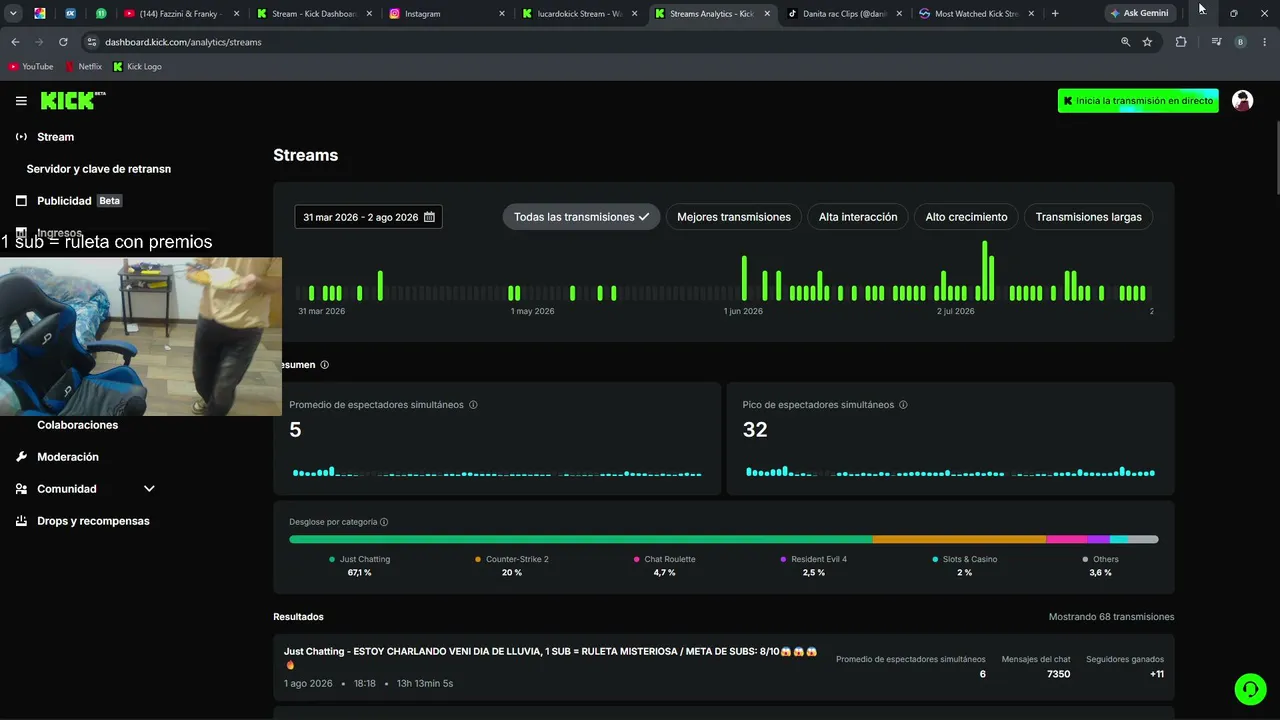Click the webcam overlay thumbnail
This screenshot has height=720, width=1280.
coord(141,336)
